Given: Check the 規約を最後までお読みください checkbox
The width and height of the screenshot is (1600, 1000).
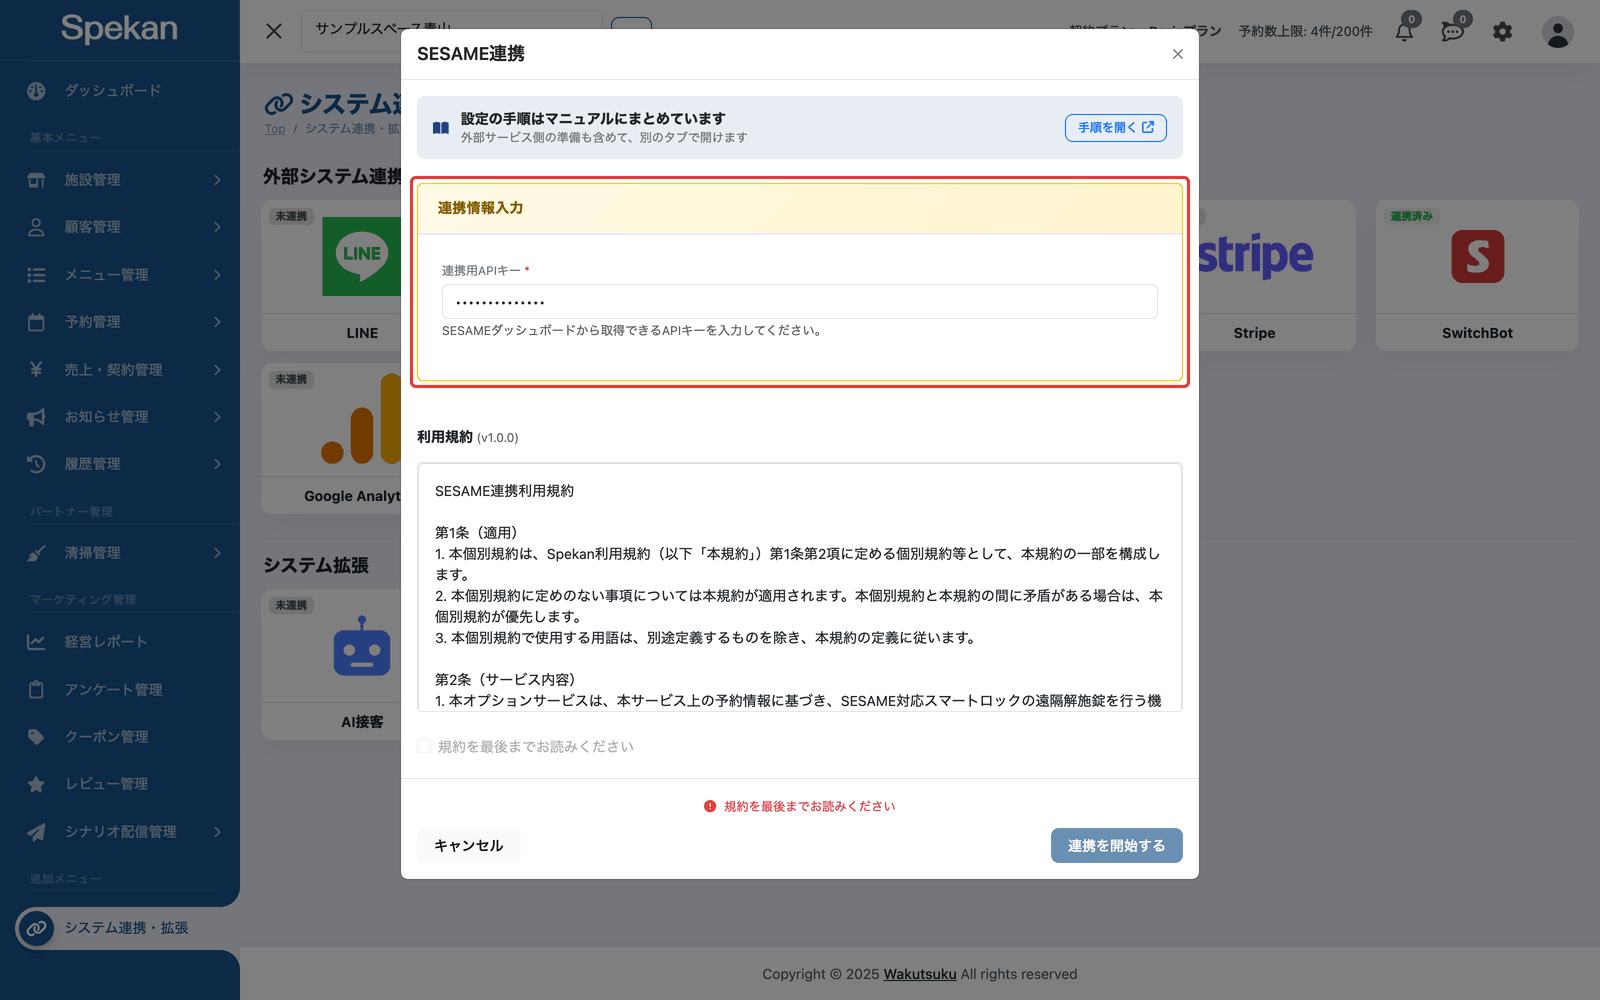Looking at the screenshot, I should [424, 746].
